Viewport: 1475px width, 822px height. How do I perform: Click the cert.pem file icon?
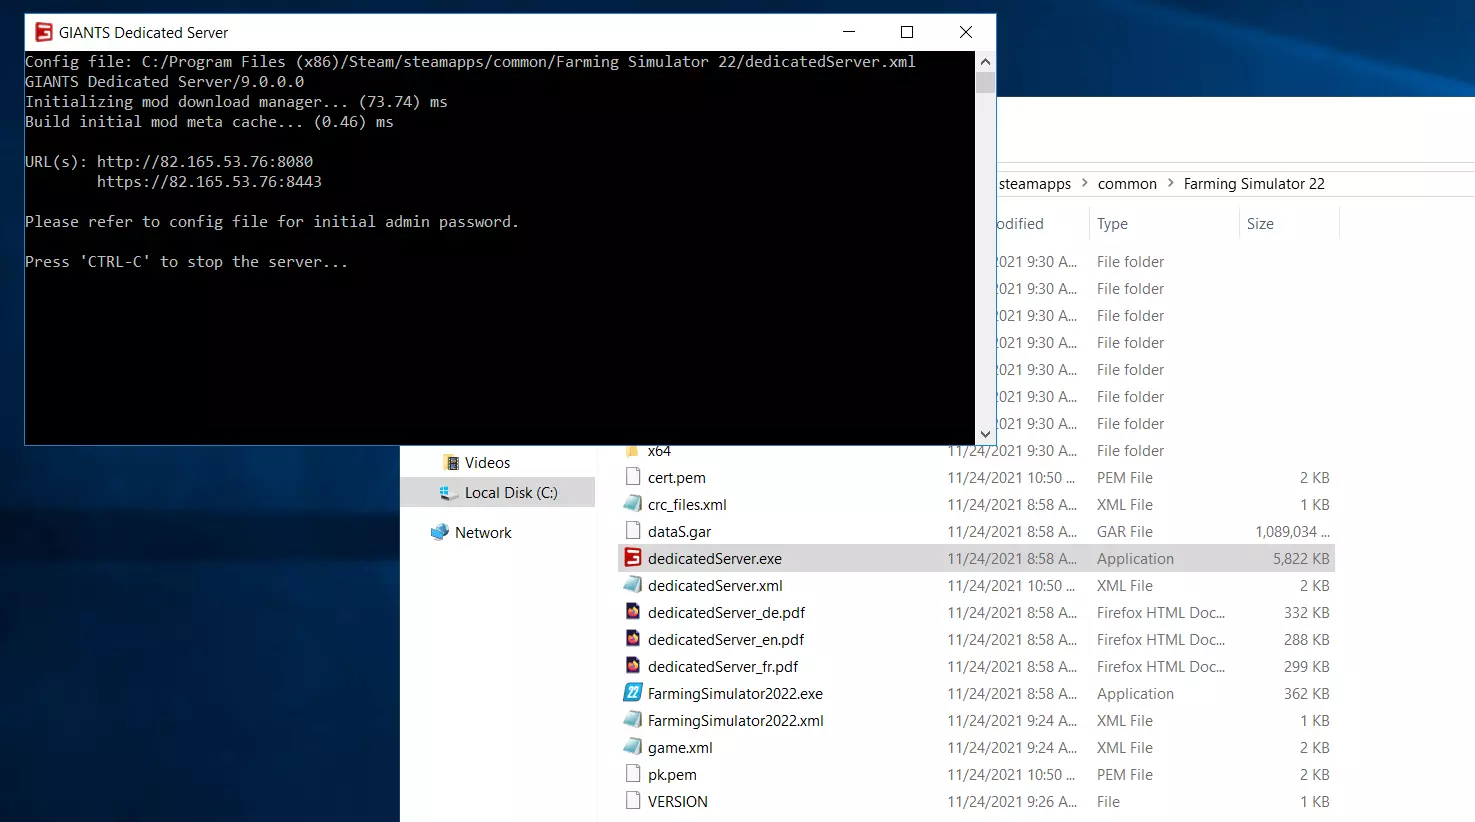pos(632,477)
